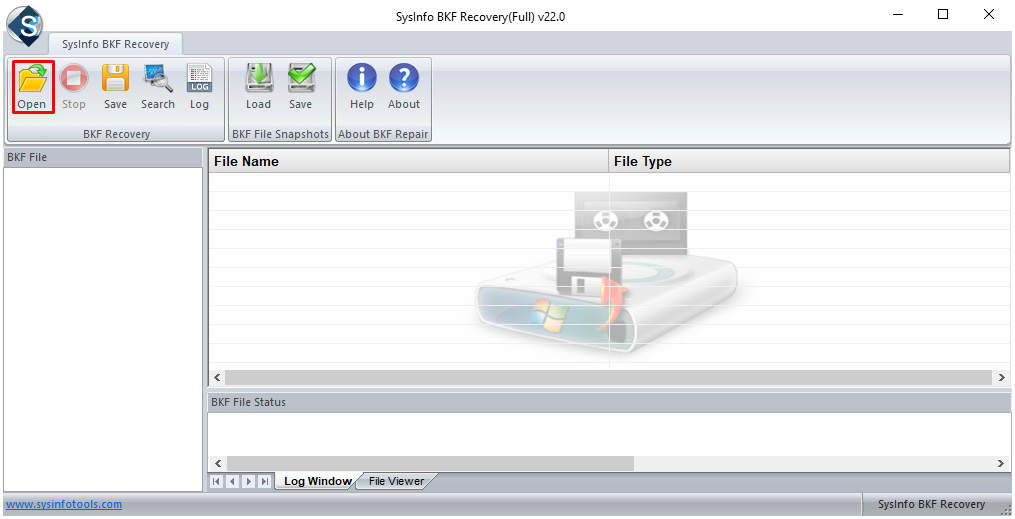Go to previous tab with left-arrow button
The width and height of the screenshot is (1015, 519).
pyautogui.click(x=232, y=481)
